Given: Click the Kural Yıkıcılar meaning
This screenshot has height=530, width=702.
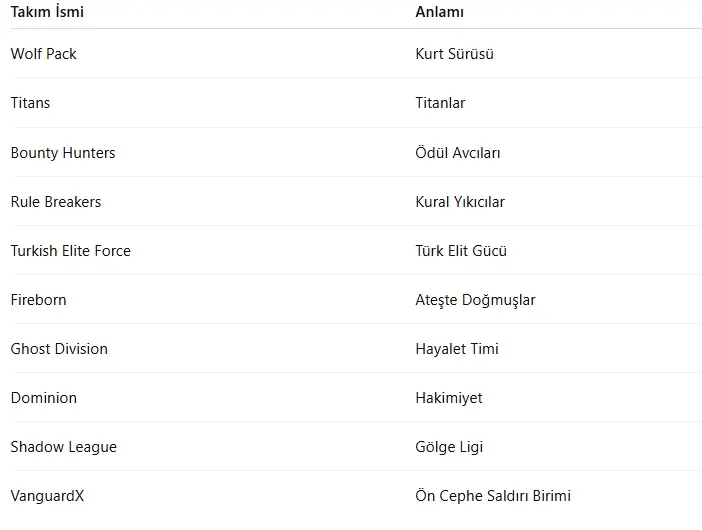Looking at the screenshot, I should (x=460, y=202).
